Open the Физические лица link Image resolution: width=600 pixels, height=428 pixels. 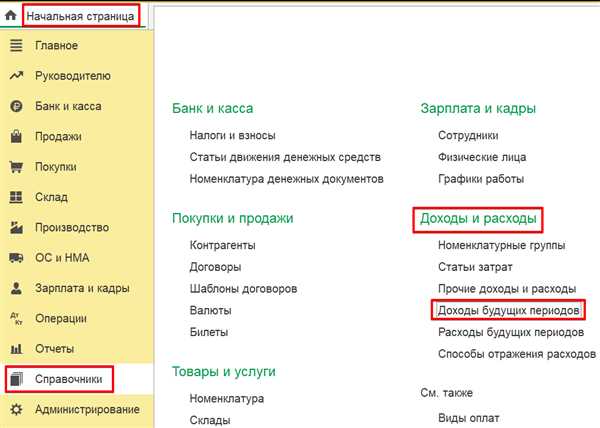(482, 157)
